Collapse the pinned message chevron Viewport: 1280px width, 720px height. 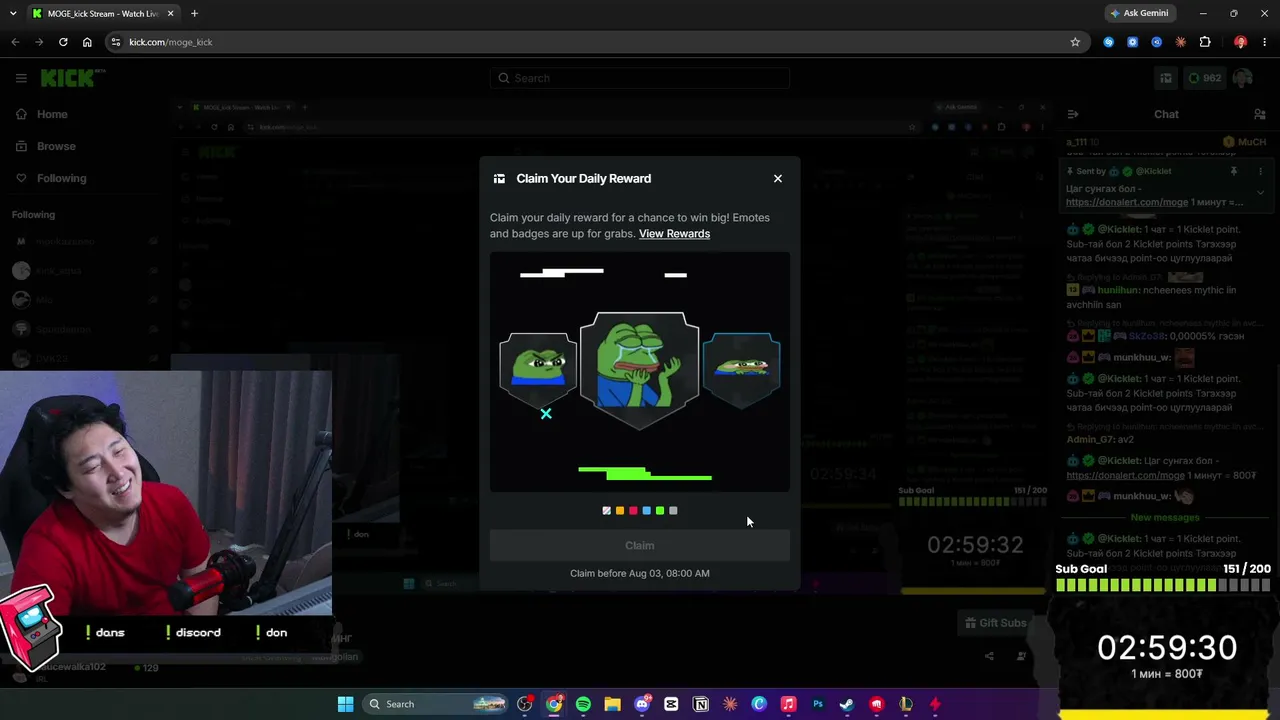tap(1260, 192)
